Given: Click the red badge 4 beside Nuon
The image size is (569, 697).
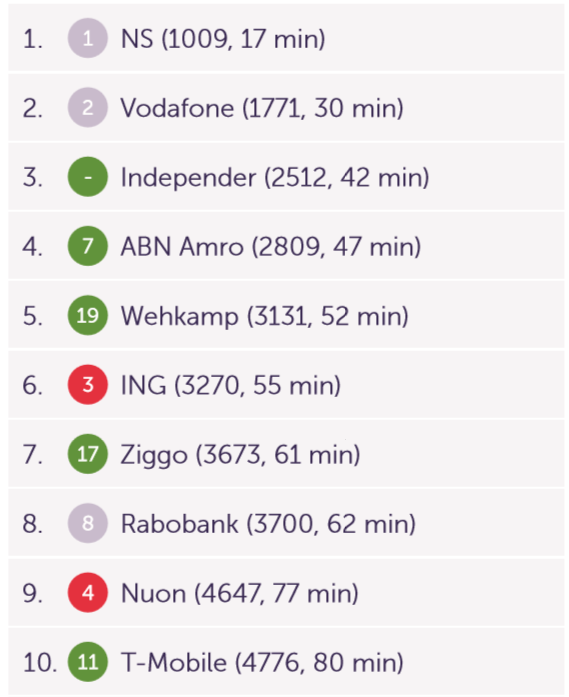Looking at the screenshot, I should [88, 593].
